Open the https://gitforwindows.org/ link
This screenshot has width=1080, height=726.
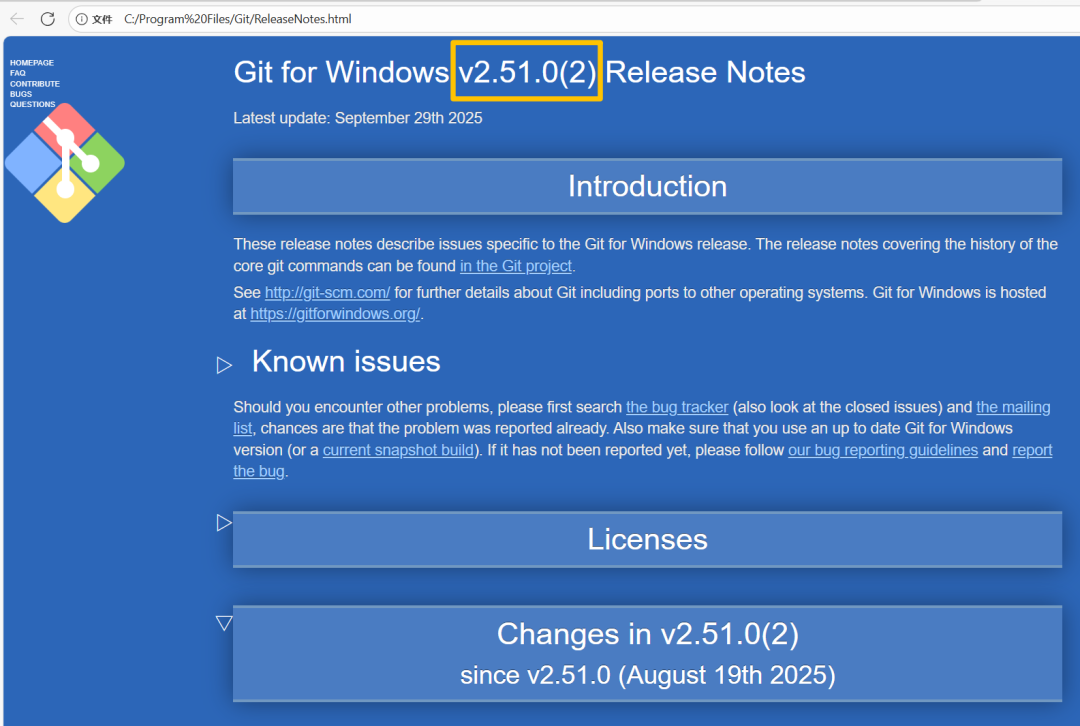pos(335,314)
